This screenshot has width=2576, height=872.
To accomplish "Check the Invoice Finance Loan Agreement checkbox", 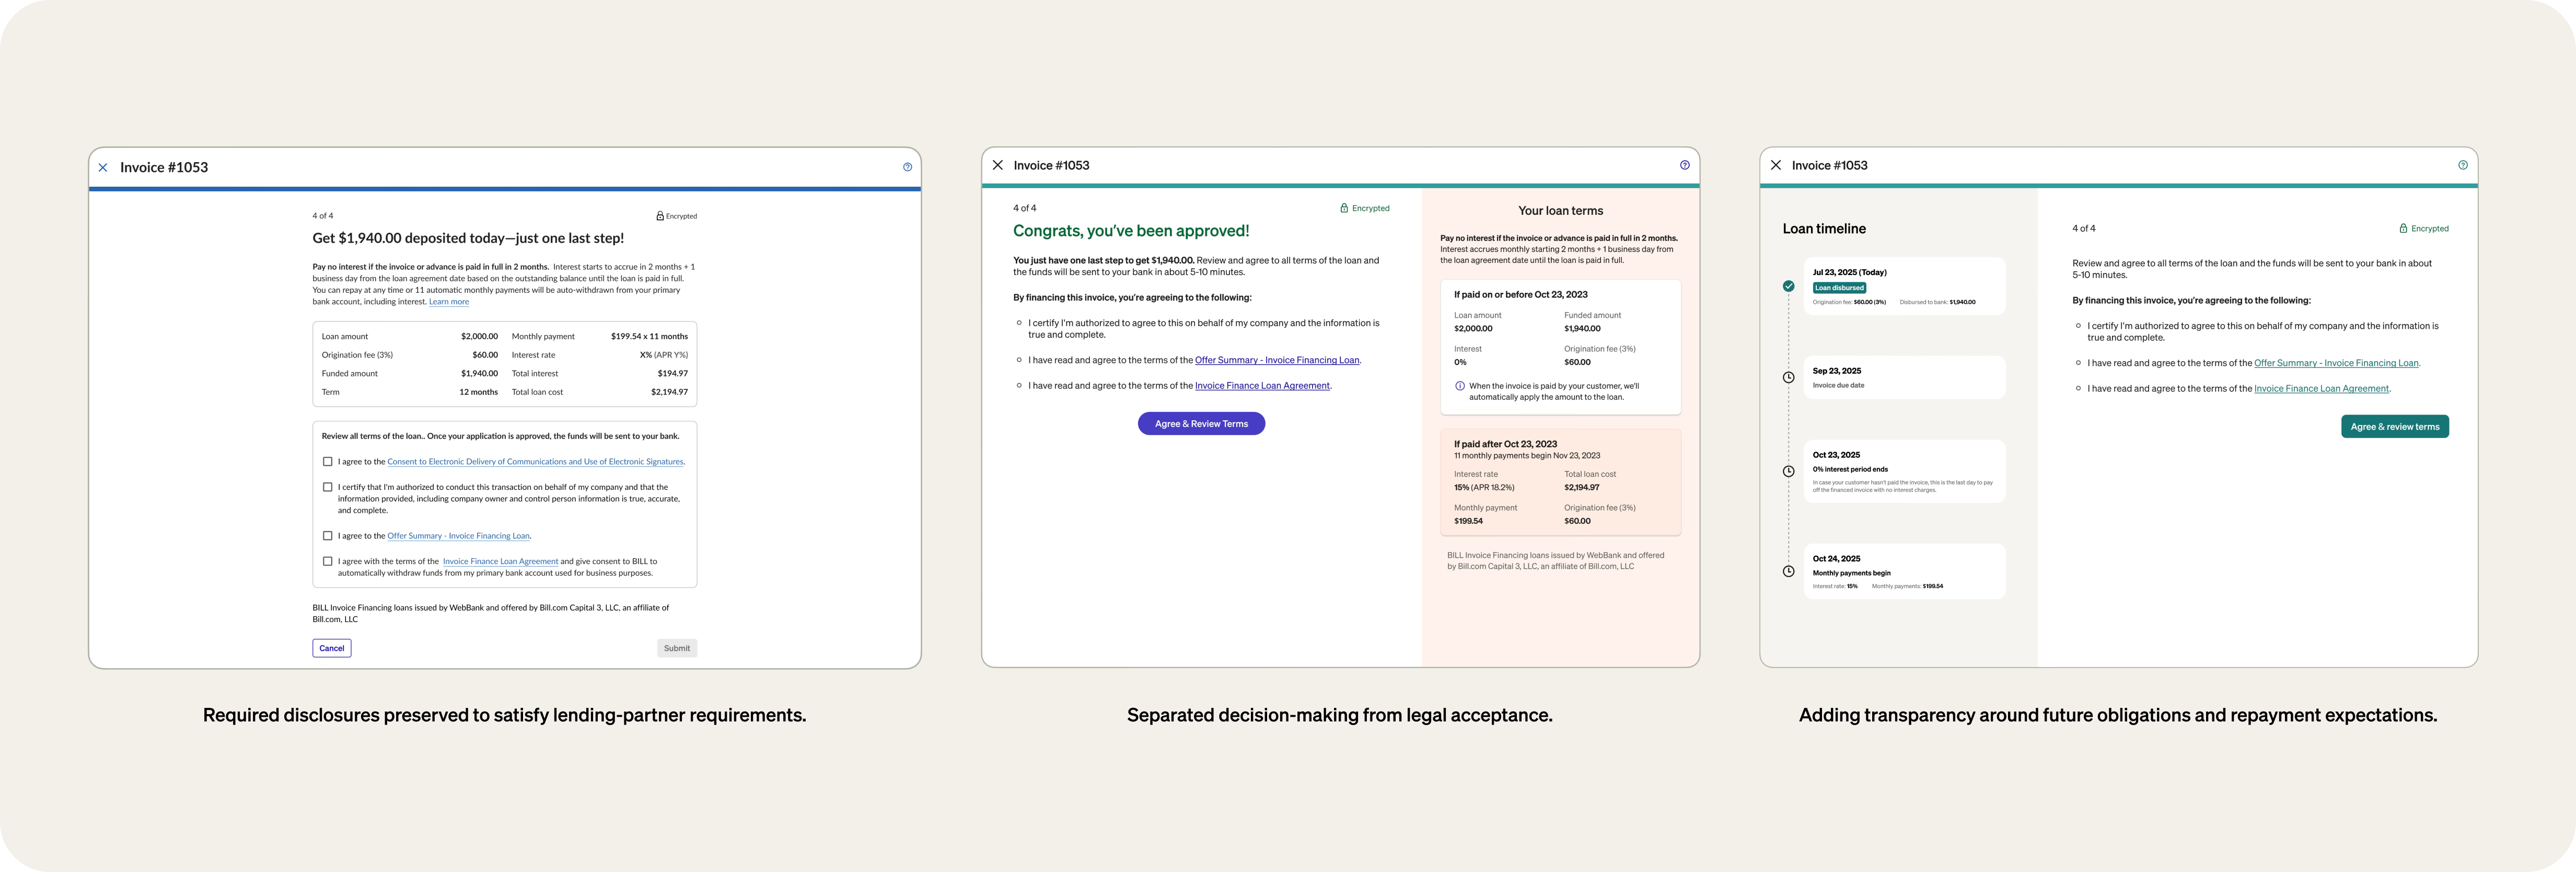I will pyautogui.click(x=327, y=561).
